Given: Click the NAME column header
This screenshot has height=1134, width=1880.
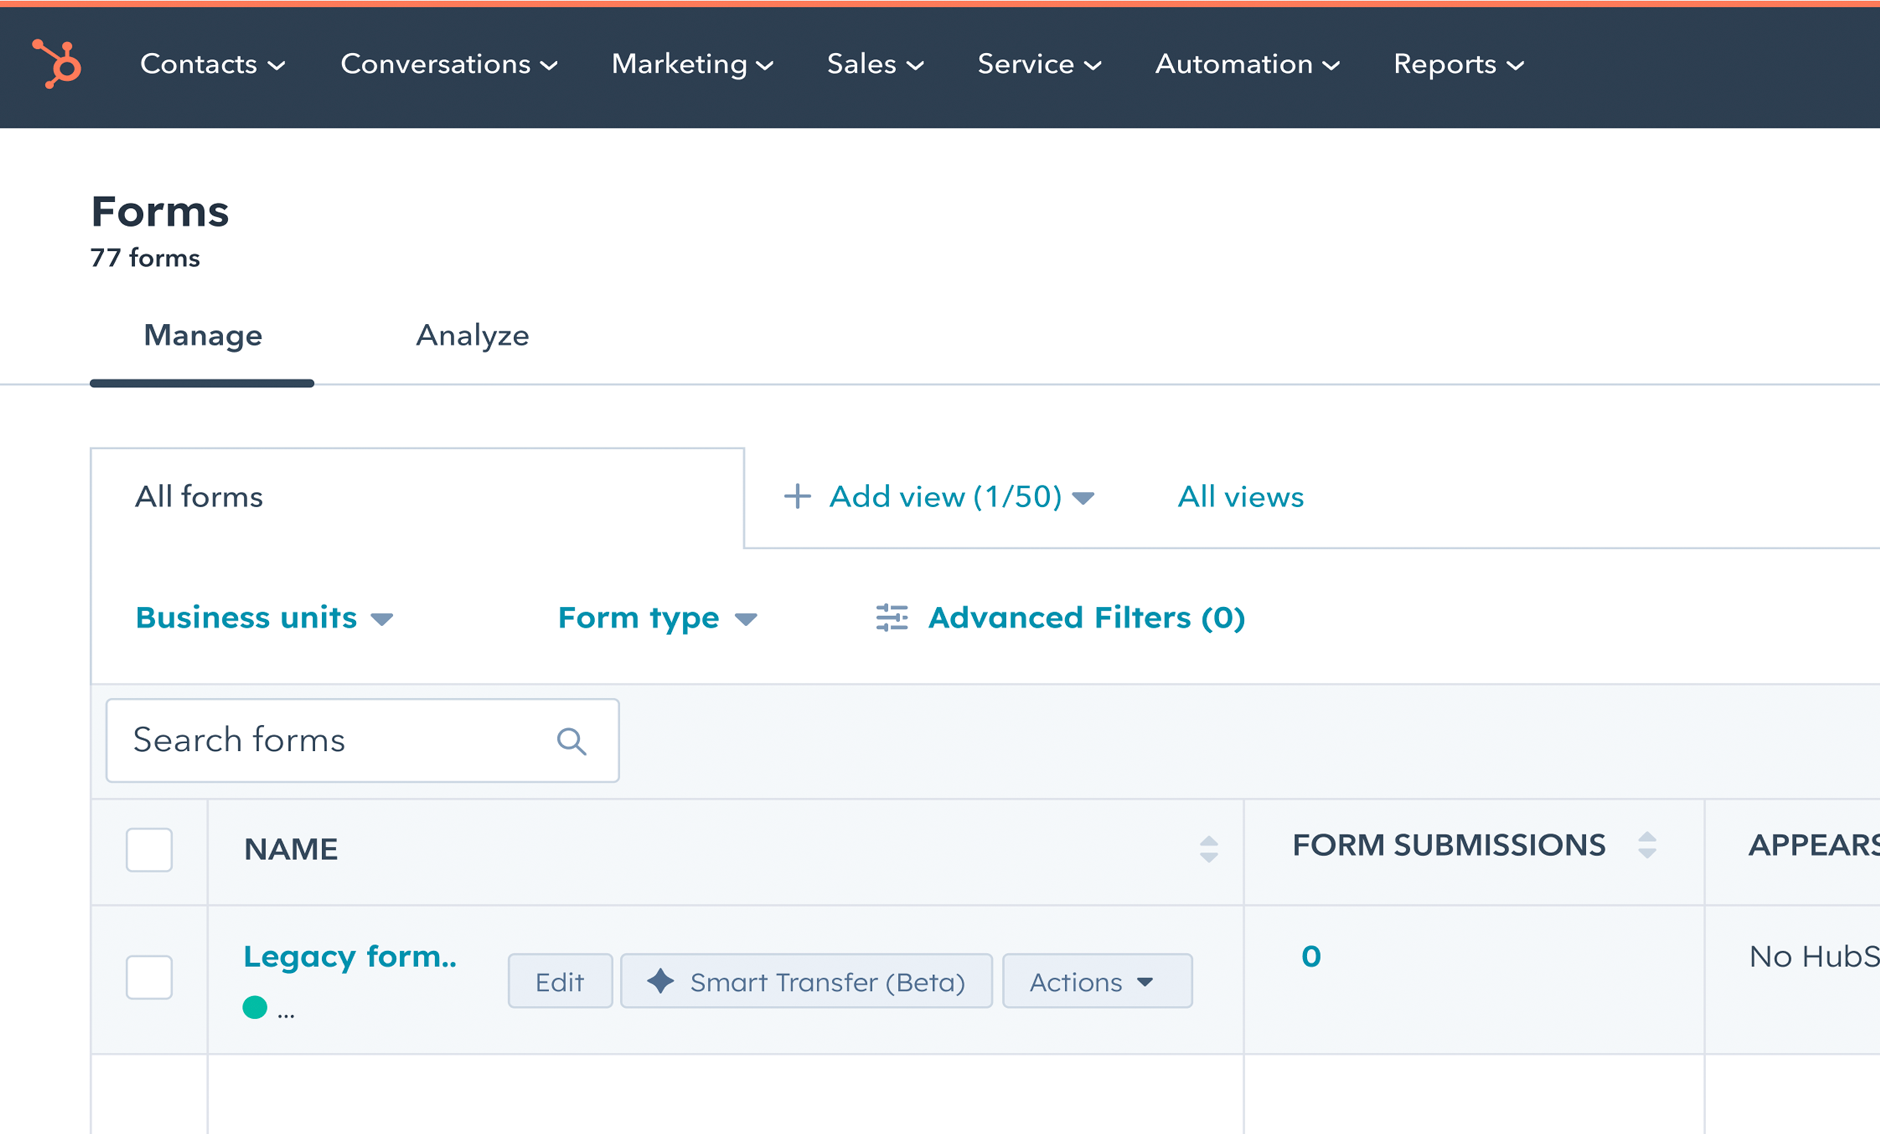Looking at the screenshot, I should click(291, 849).
